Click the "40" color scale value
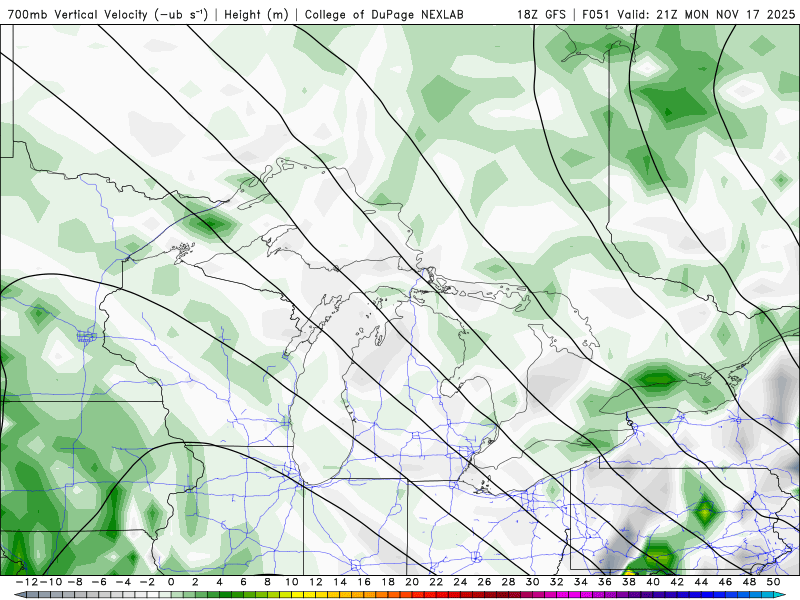800x600 pixels. 653,582
